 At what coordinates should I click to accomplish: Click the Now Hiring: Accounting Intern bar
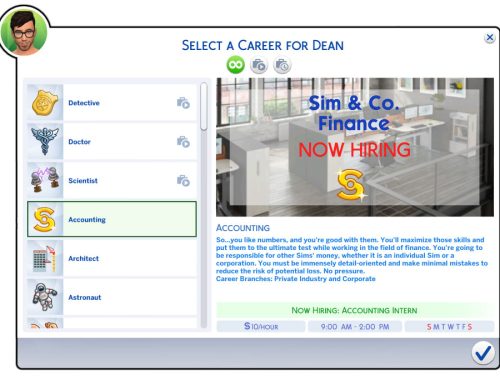tap(355, 310)
